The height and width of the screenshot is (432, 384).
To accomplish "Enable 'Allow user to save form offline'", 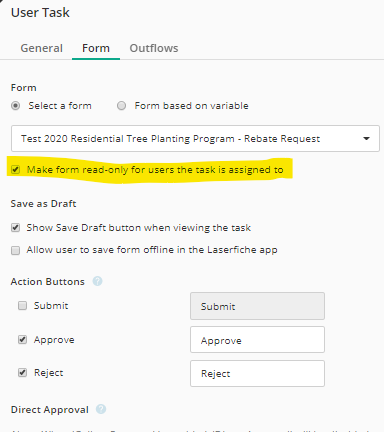I will click(15, 250).
